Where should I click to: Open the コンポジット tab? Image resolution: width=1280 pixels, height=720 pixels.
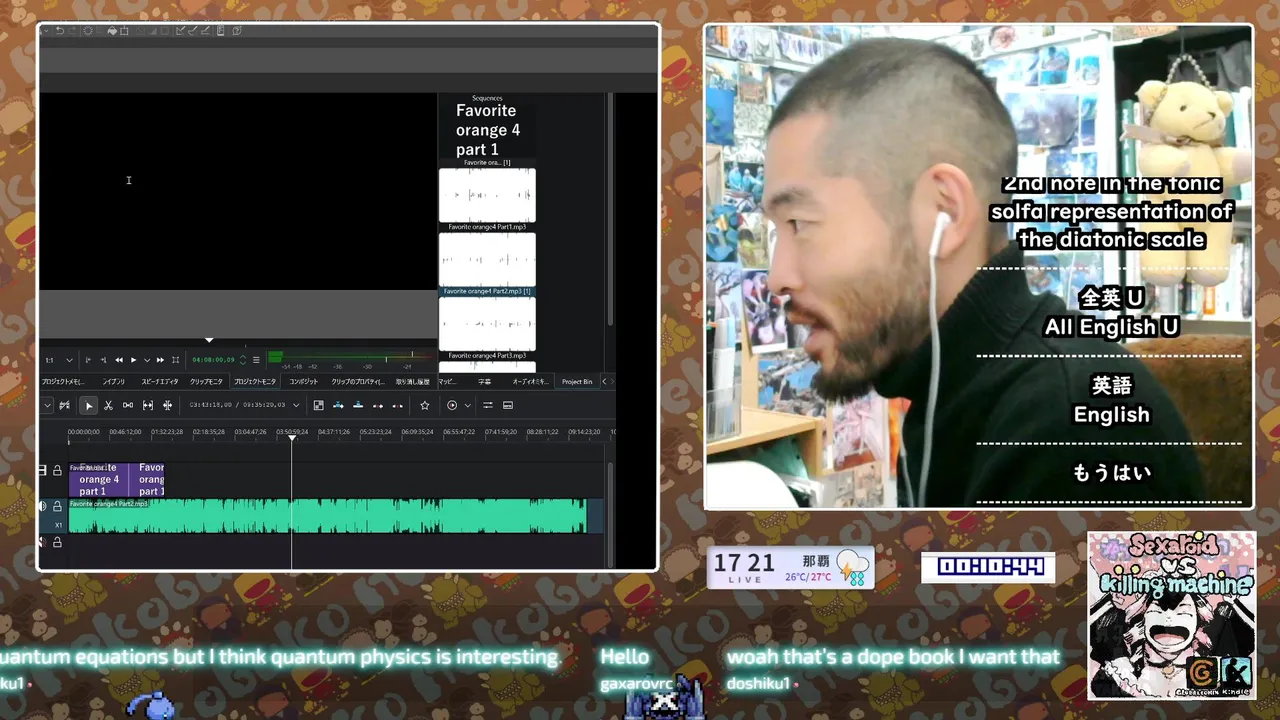(303, 382)
